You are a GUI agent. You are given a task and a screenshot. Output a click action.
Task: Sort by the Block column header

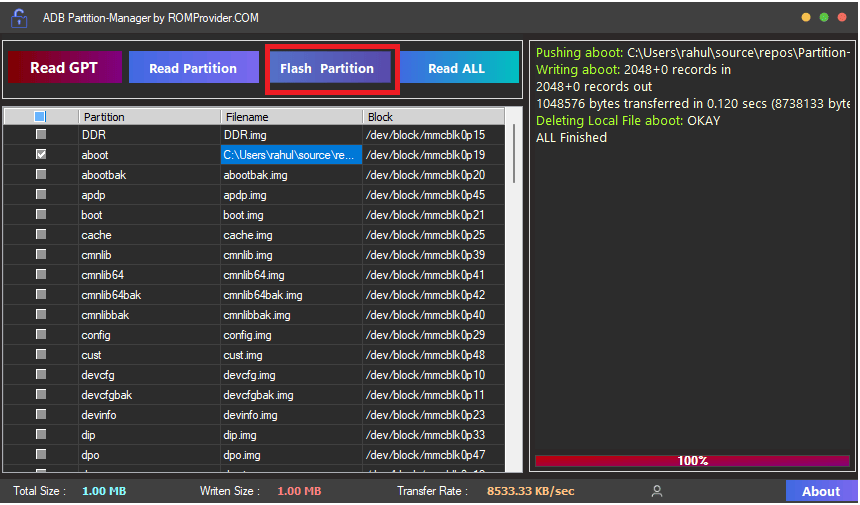[x=433, y=117]
